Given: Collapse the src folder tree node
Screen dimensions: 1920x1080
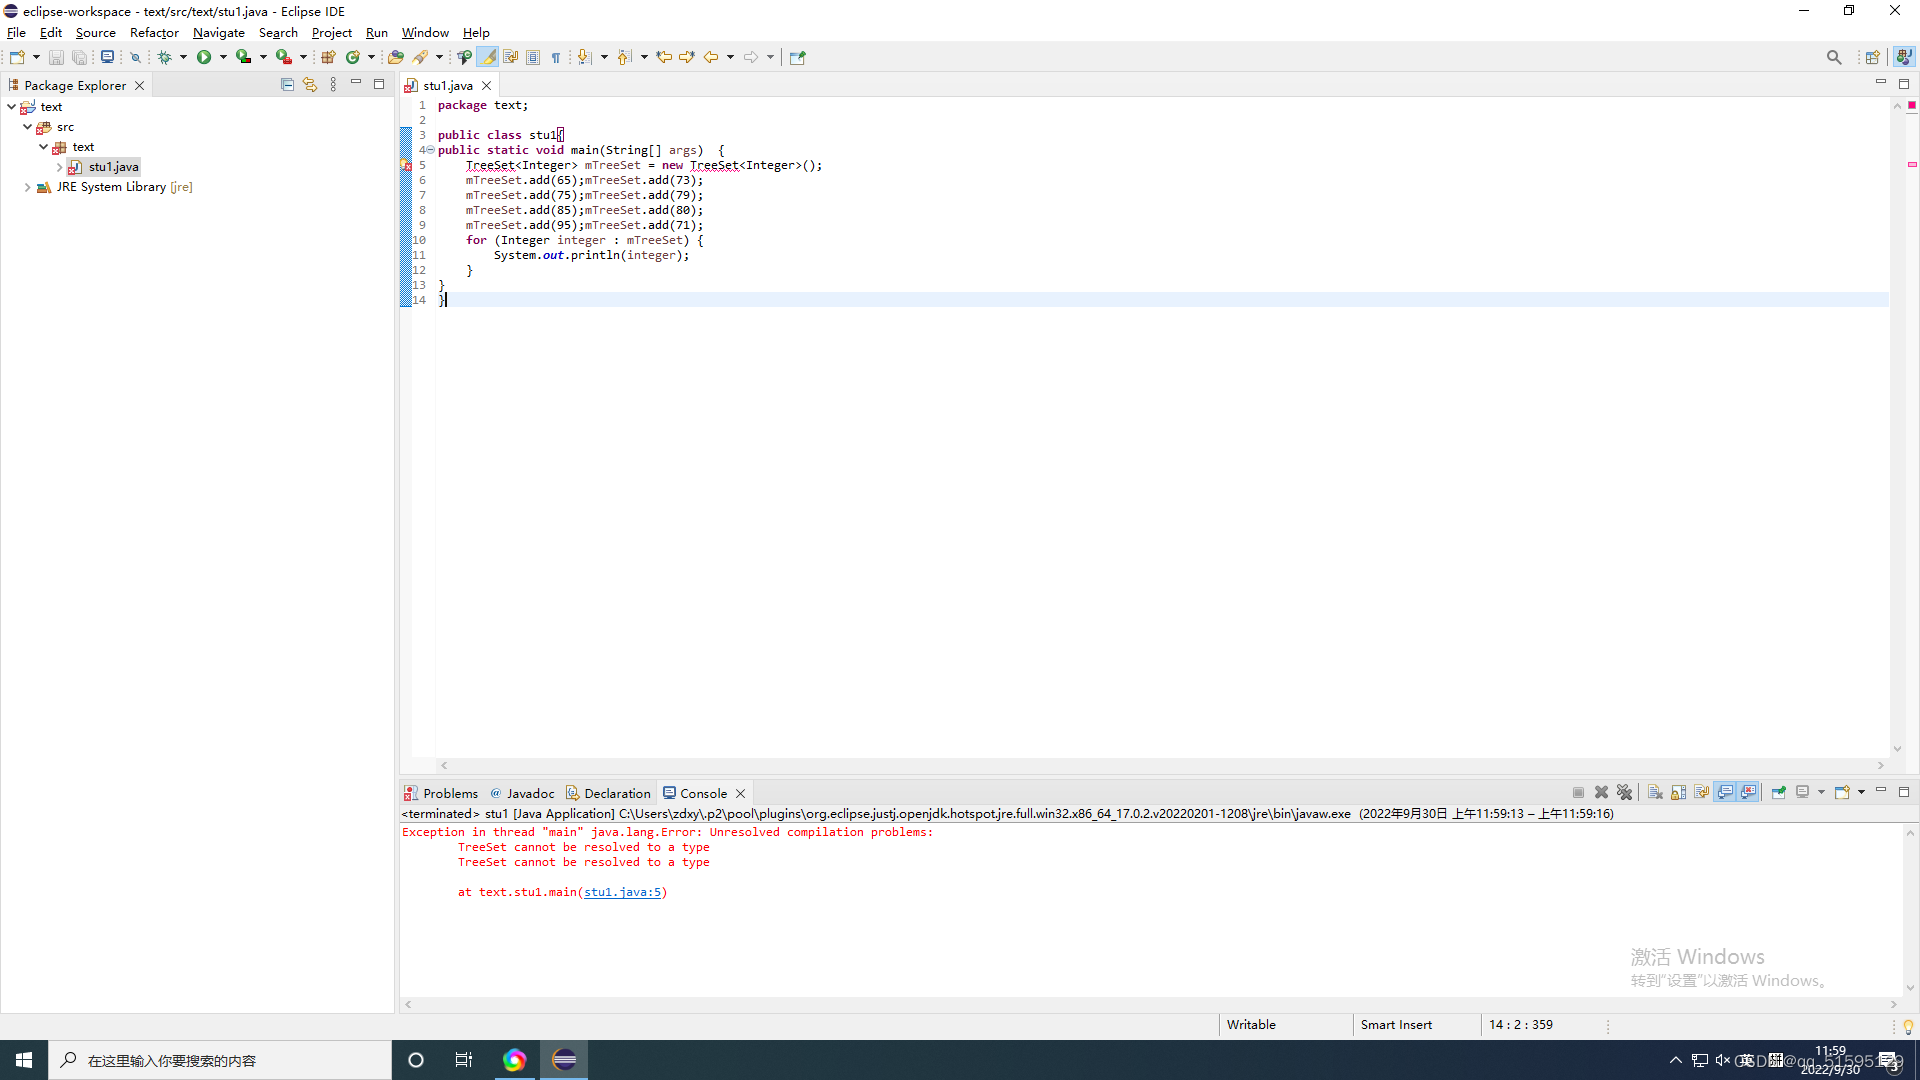Looking at the screenshot, I should (x=27, y=127).
